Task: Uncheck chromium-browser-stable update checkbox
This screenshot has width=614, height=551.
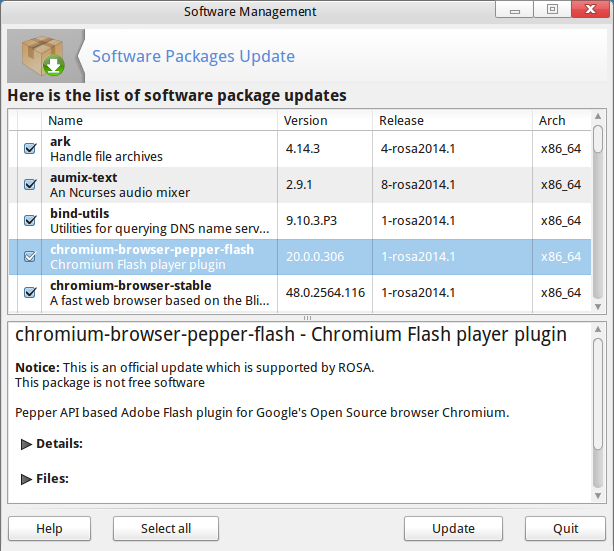Action: coord(29,293)
